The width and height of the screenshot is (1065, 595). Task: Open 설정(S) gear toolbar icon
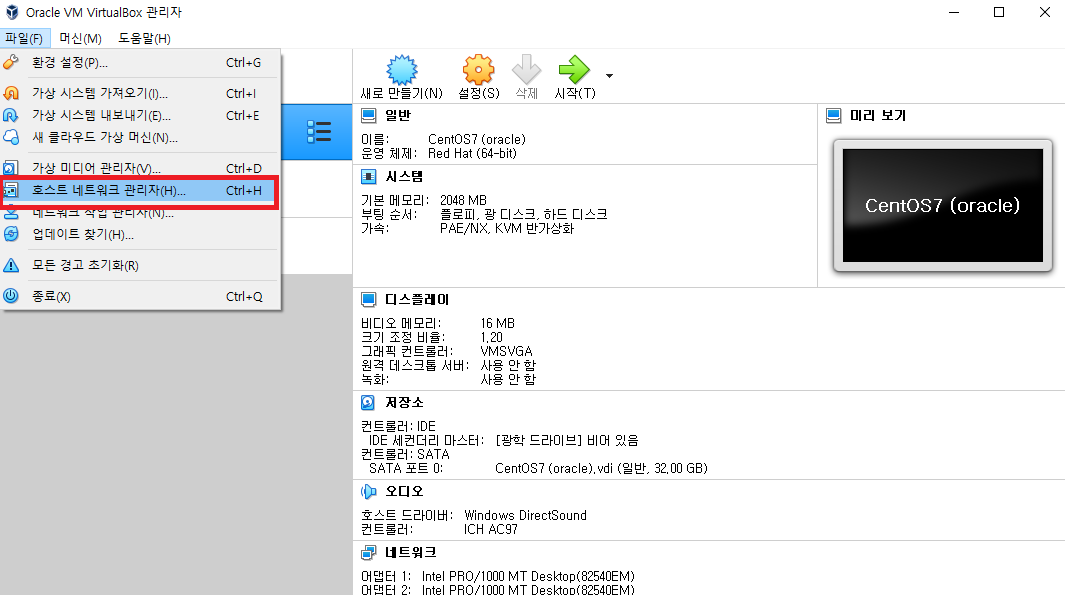pyautogui.click(x=478, y=69)
